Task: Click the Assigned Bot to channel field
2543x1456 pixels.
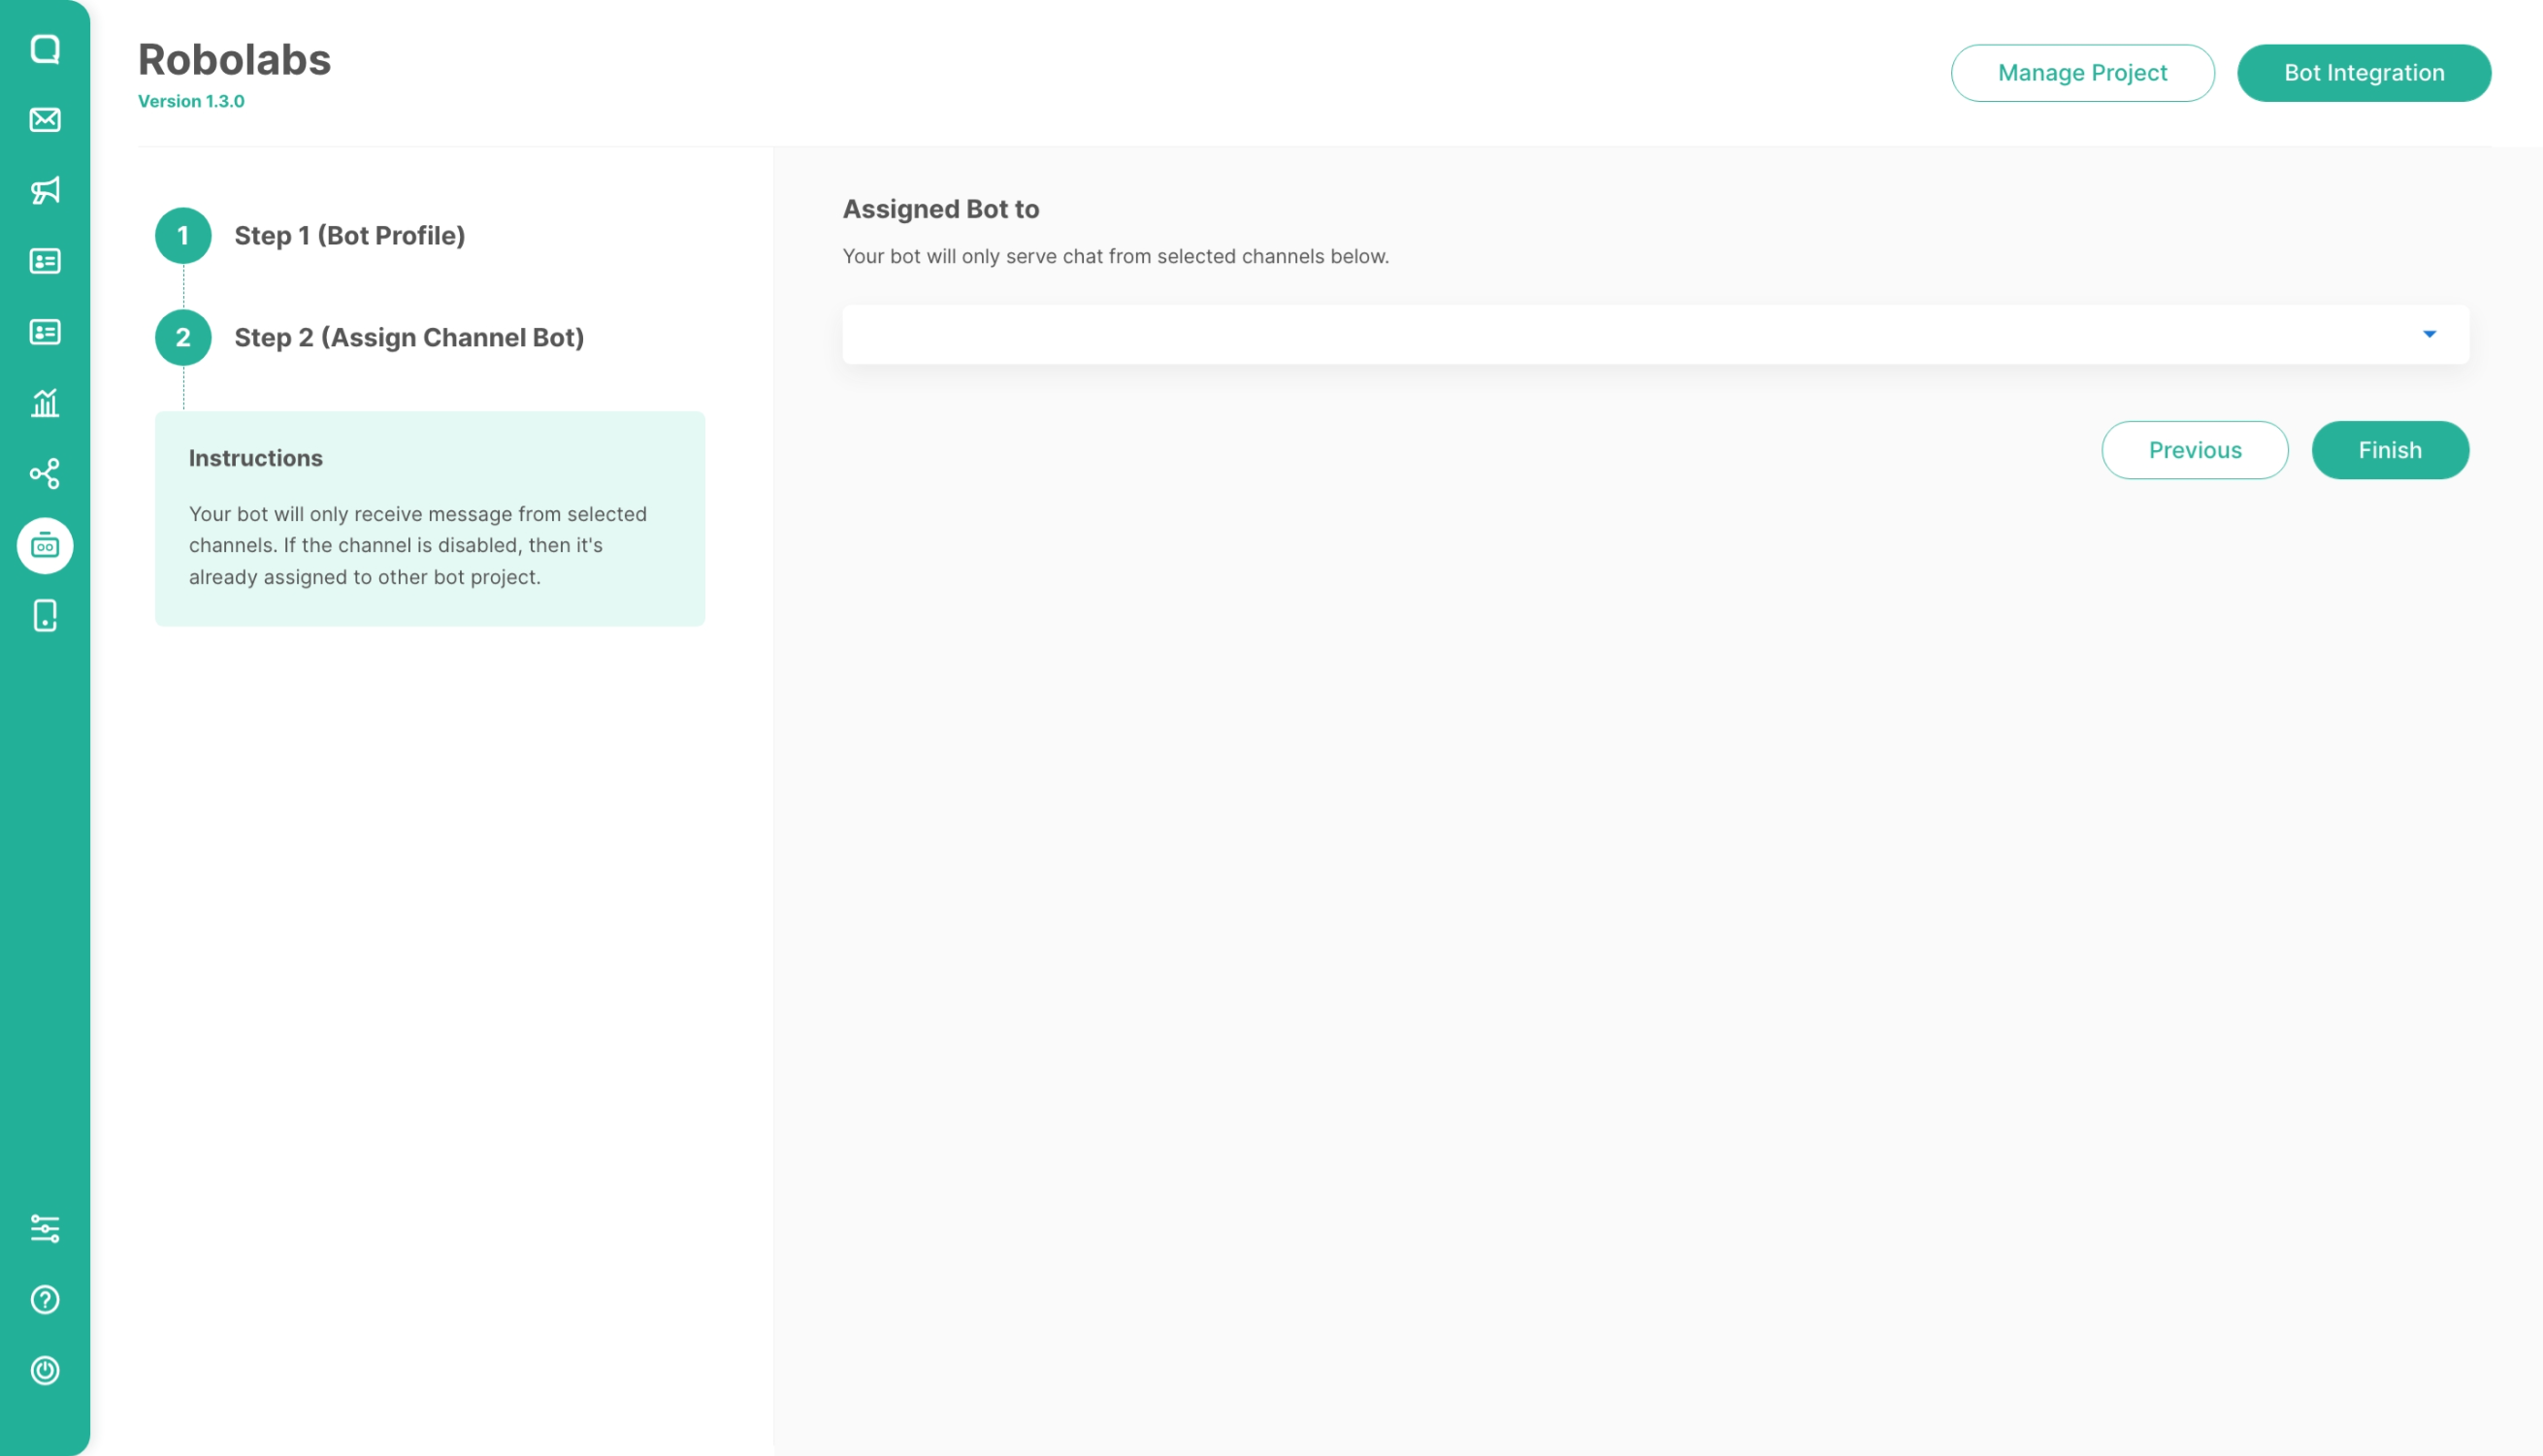Action: (x=1600, y=334)
